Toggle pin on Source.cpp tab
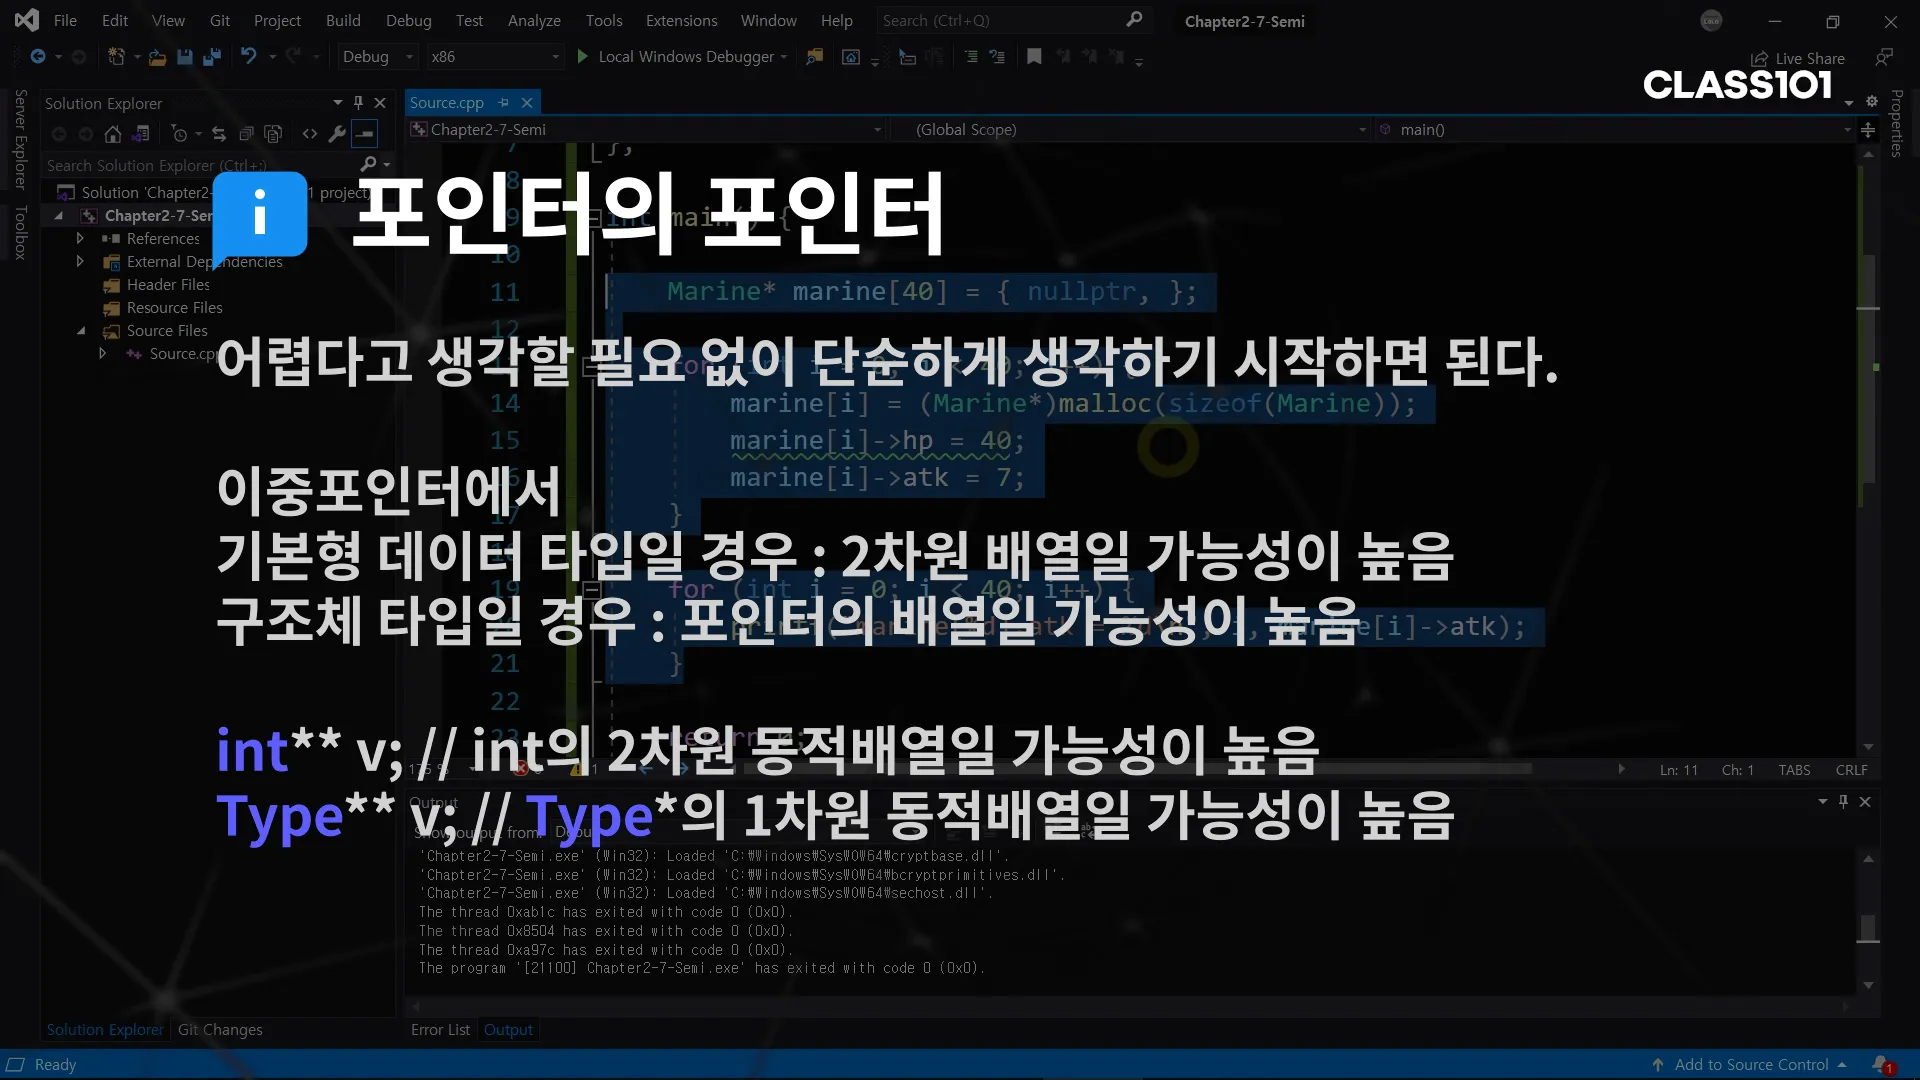Image resolution: width=1920 pixels, height=1080 pixels. click(504, 103)
